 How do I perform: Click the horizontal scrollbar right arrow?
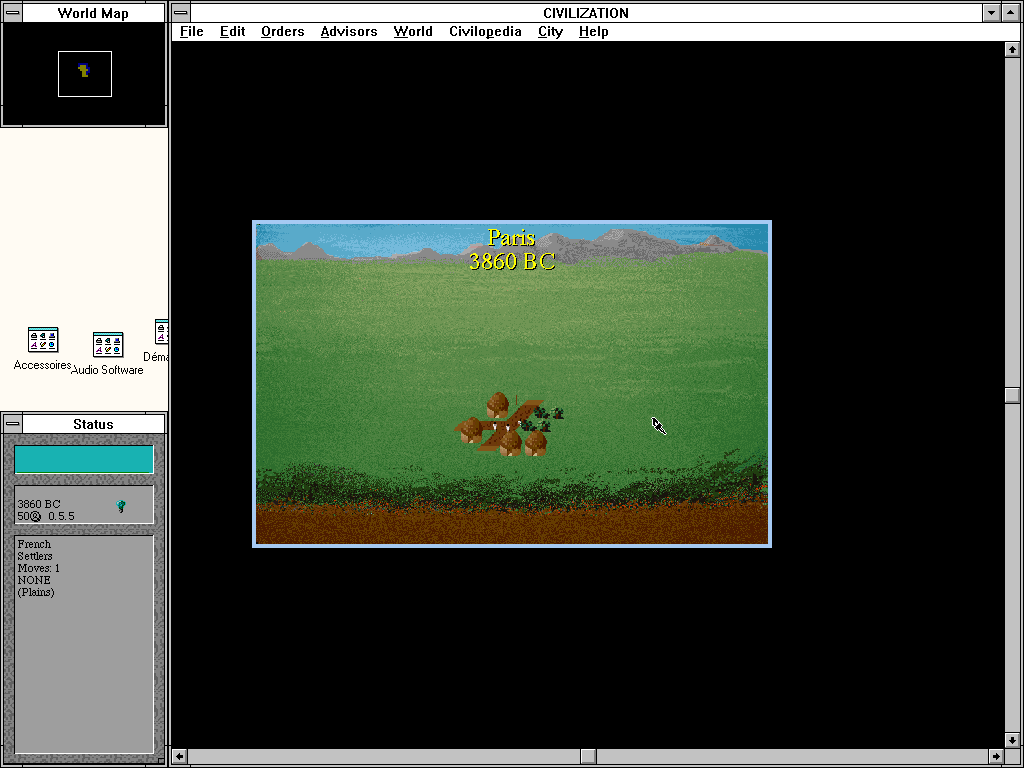pyautogui.click(x=996, y=756)
